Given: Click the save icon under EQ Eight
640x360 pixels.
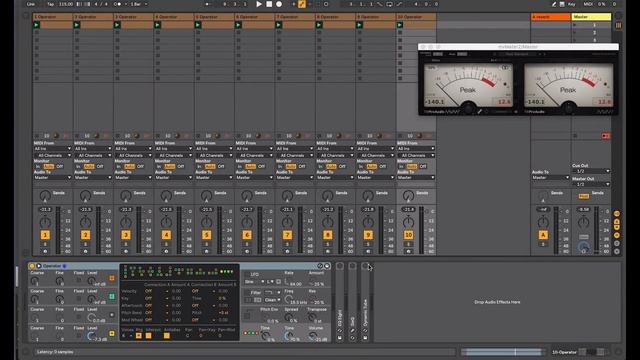Looking at the screenshot, I should pos(340,338).
